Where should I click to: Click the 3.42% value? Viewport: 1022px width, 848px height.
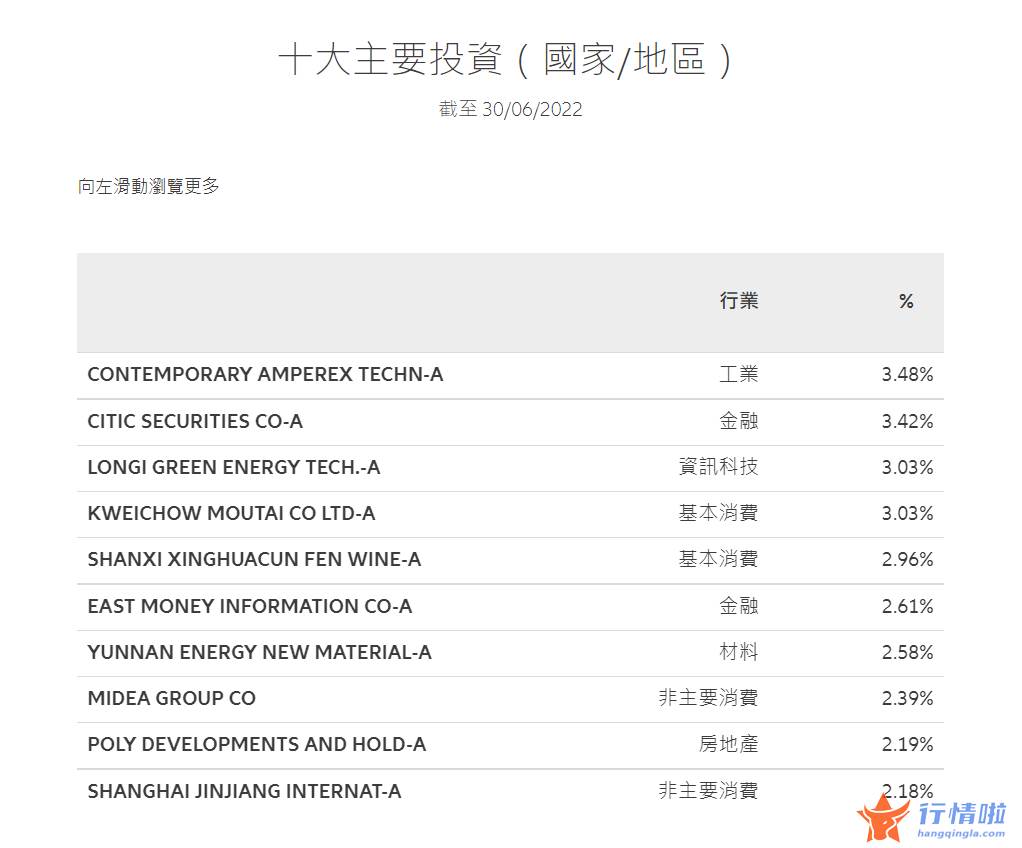907,421
